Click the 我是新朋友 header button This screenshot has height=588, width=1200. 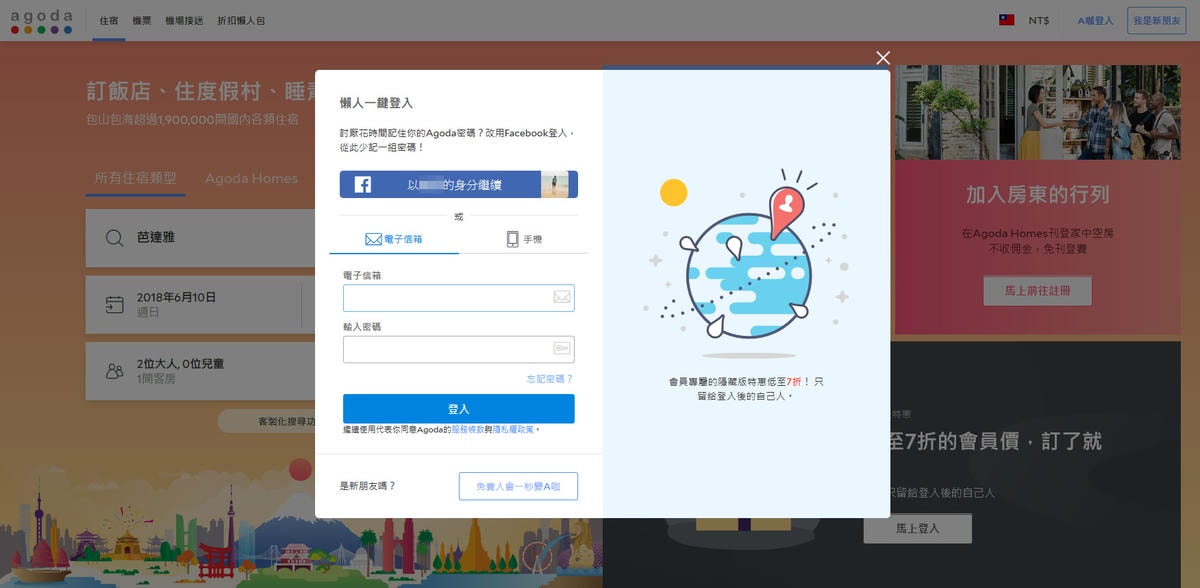1156,20
